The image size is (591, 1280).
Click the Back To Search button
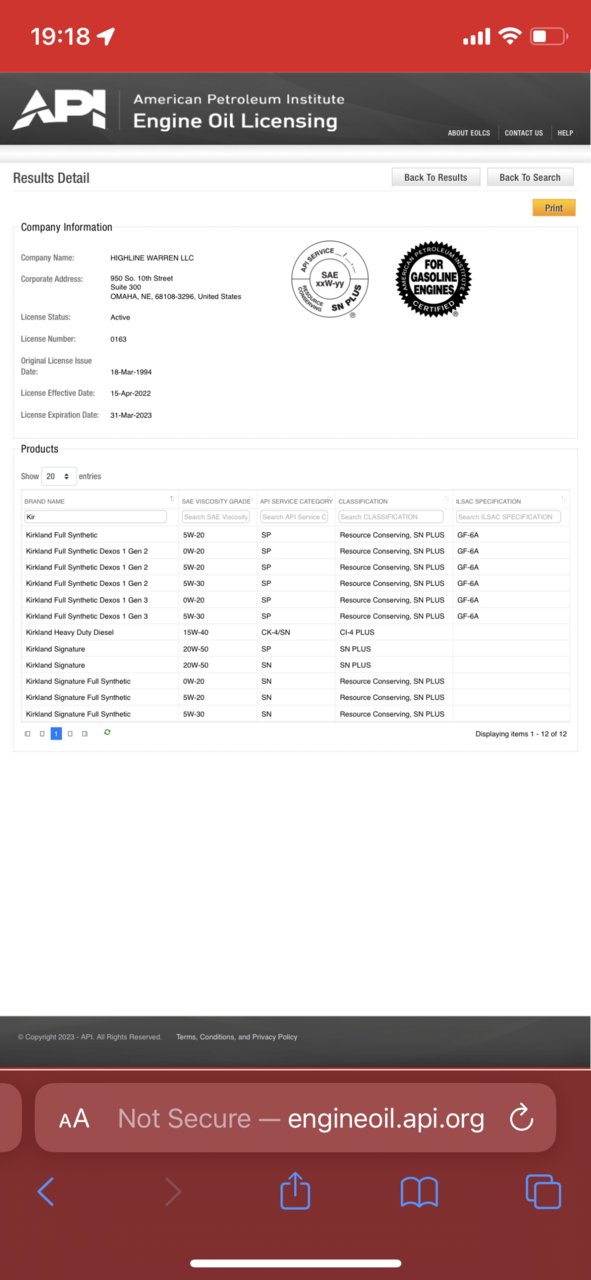pos(530,177)
